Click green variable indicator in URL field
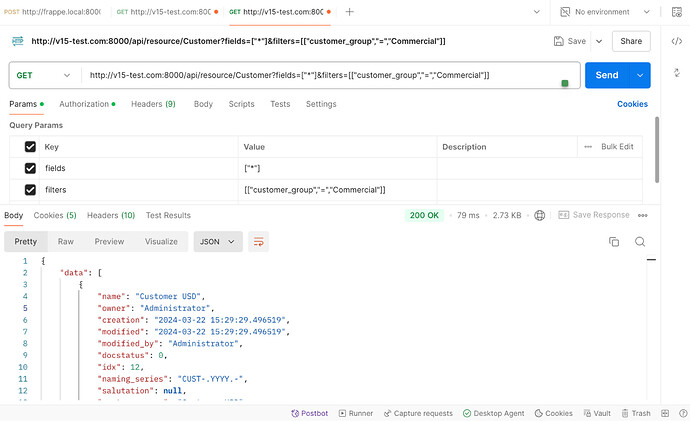The width and height of the screenshot is (690, 421). pos(565,83)
